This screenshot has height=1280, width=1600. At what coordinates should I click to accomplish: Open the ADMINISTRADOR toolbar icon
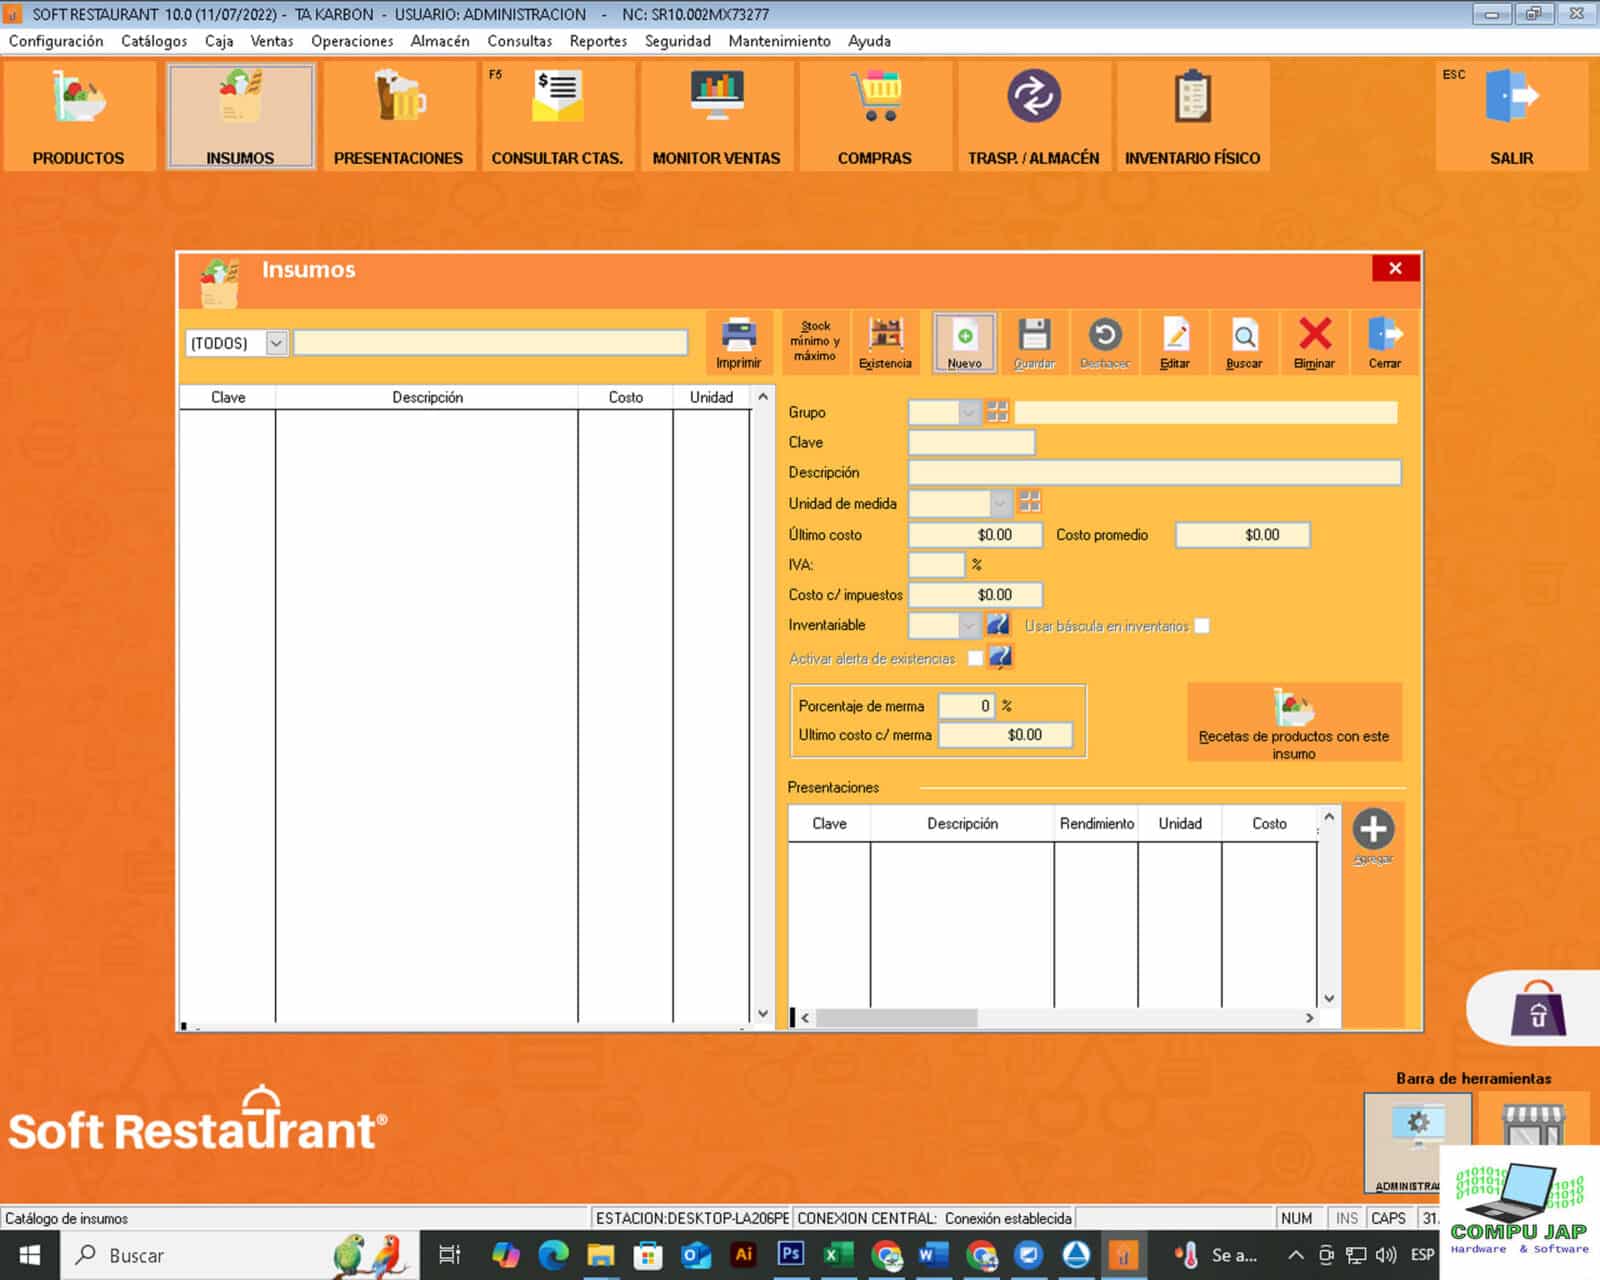tap(1417, 1143)
